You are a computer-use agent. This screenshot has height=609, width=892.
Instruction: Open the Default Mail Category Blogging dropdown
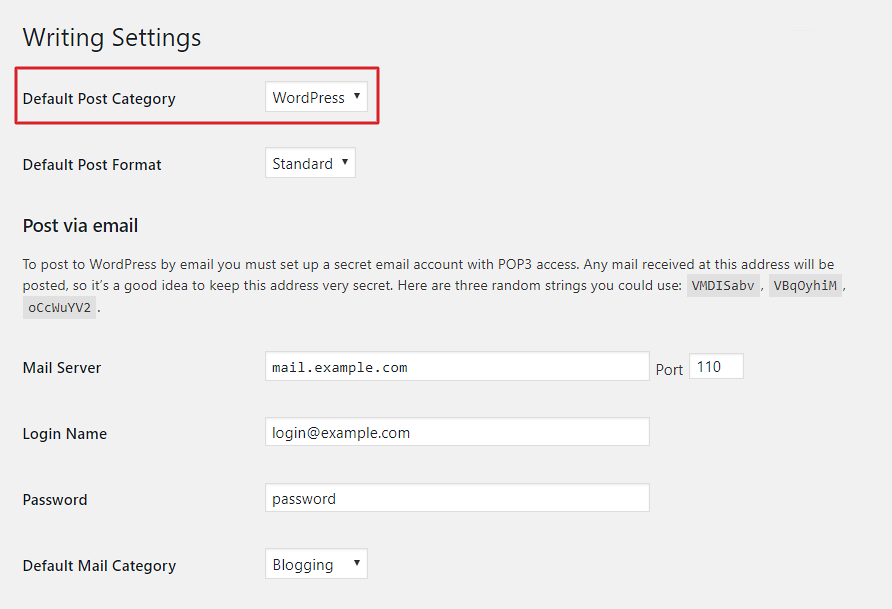316,564
